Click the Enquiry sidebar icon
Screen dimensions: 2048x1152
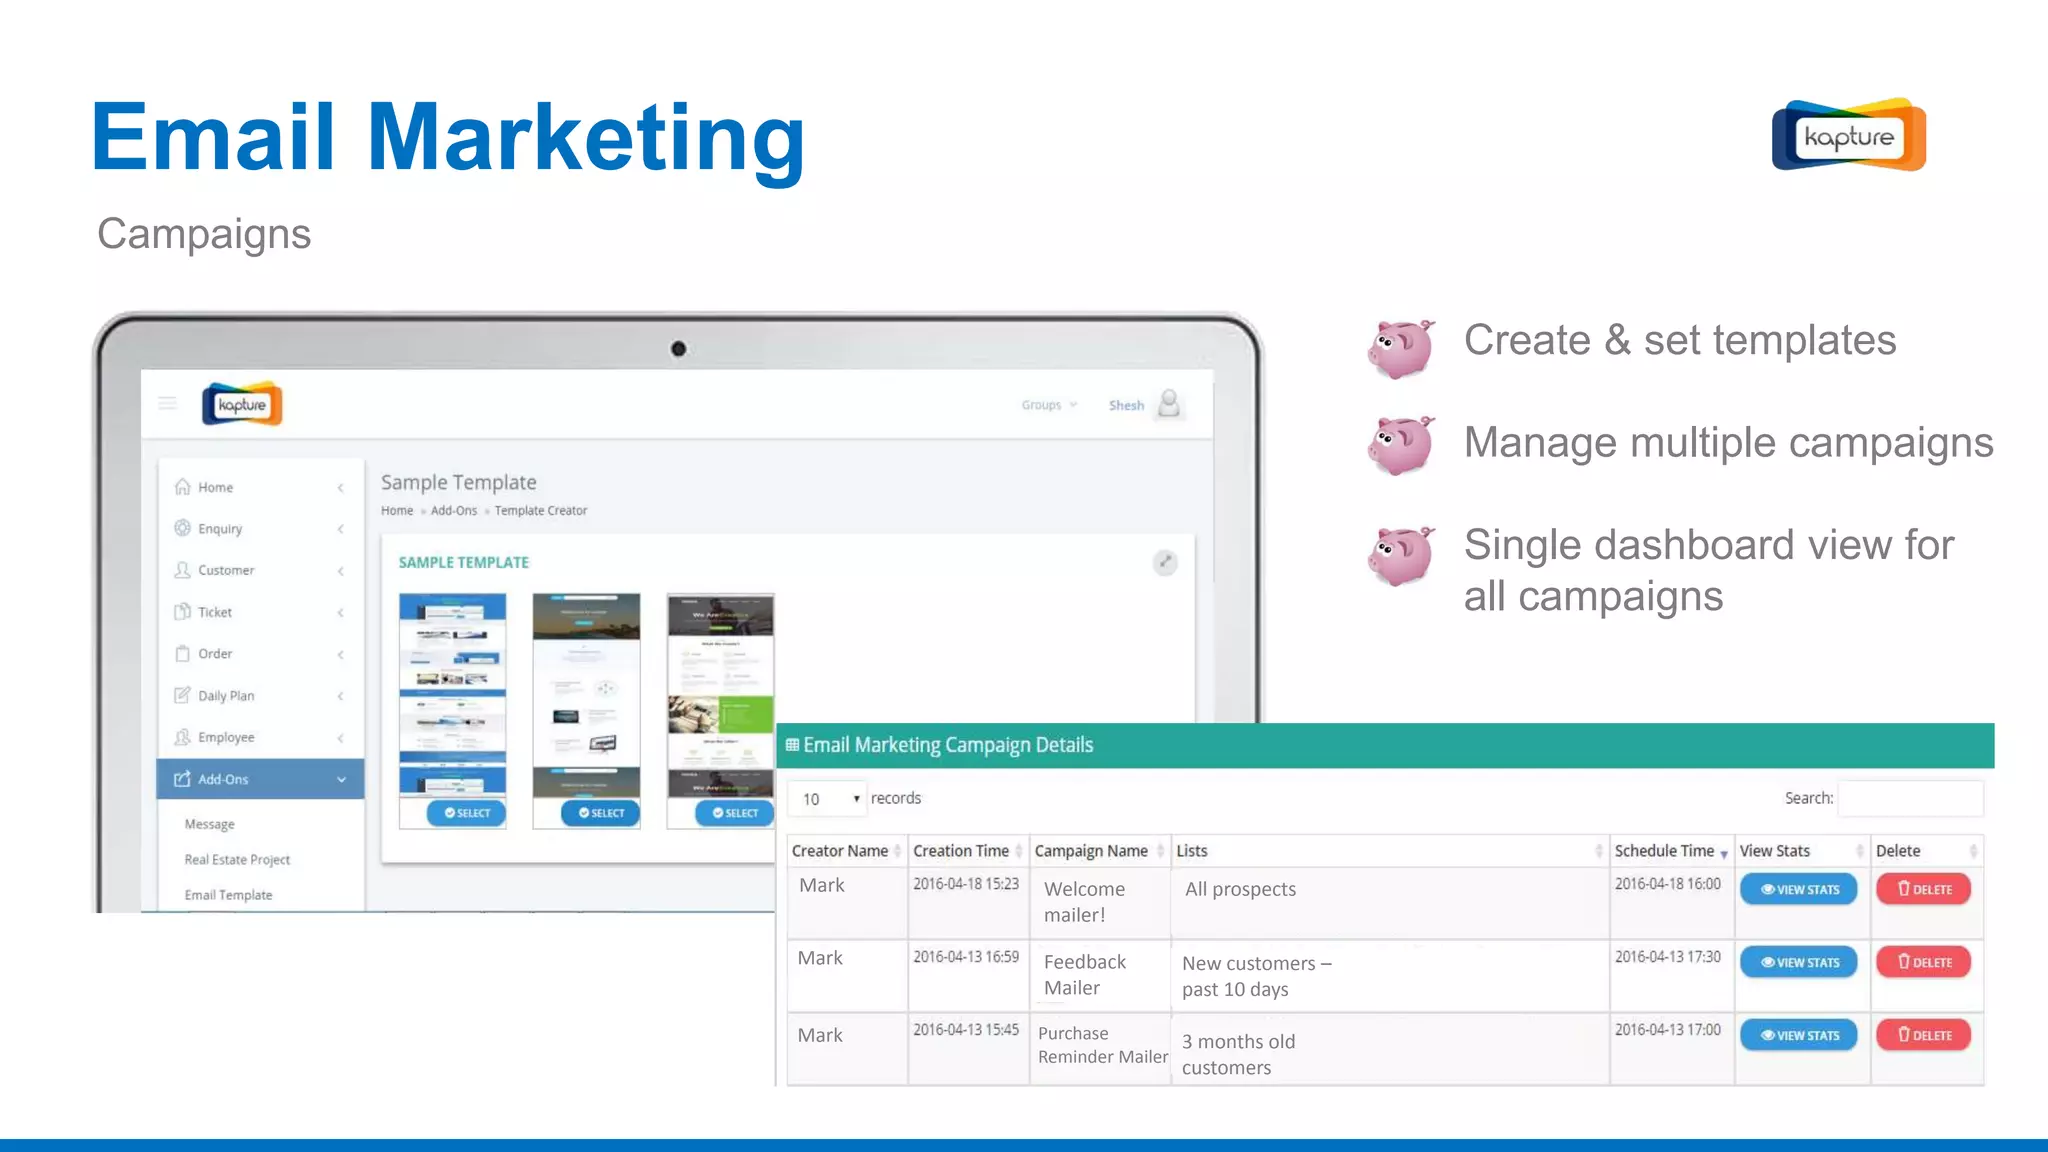tap(182, 528)
